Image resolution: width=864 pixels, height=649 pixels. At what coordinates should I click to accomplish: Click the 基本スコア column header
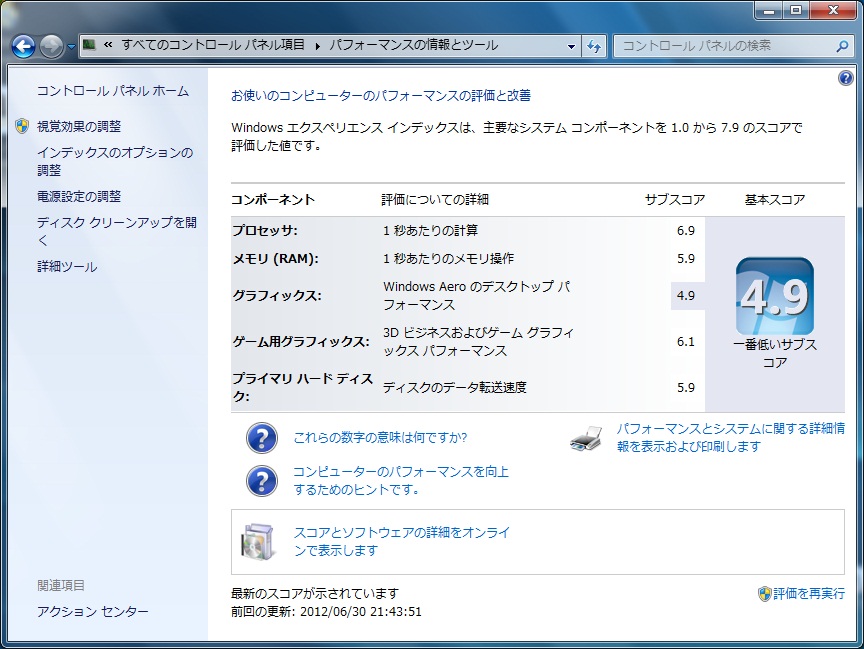tap(775, 199)
